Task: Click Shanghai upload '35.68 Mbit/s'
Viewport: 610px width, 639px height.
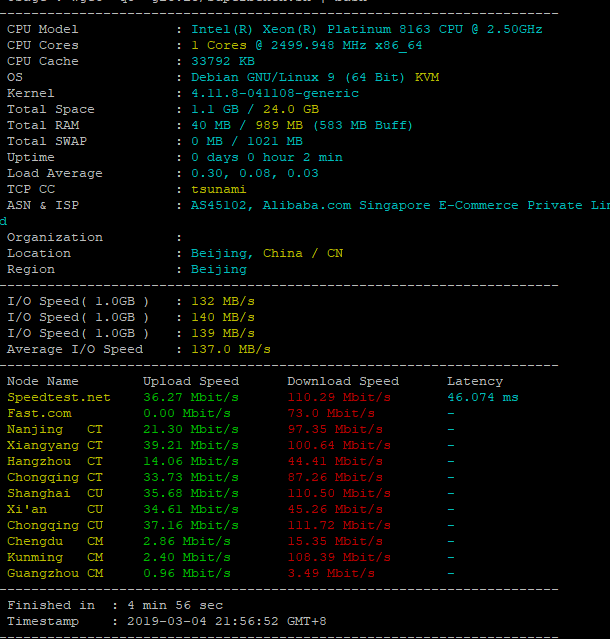Action: coord(191,494)
